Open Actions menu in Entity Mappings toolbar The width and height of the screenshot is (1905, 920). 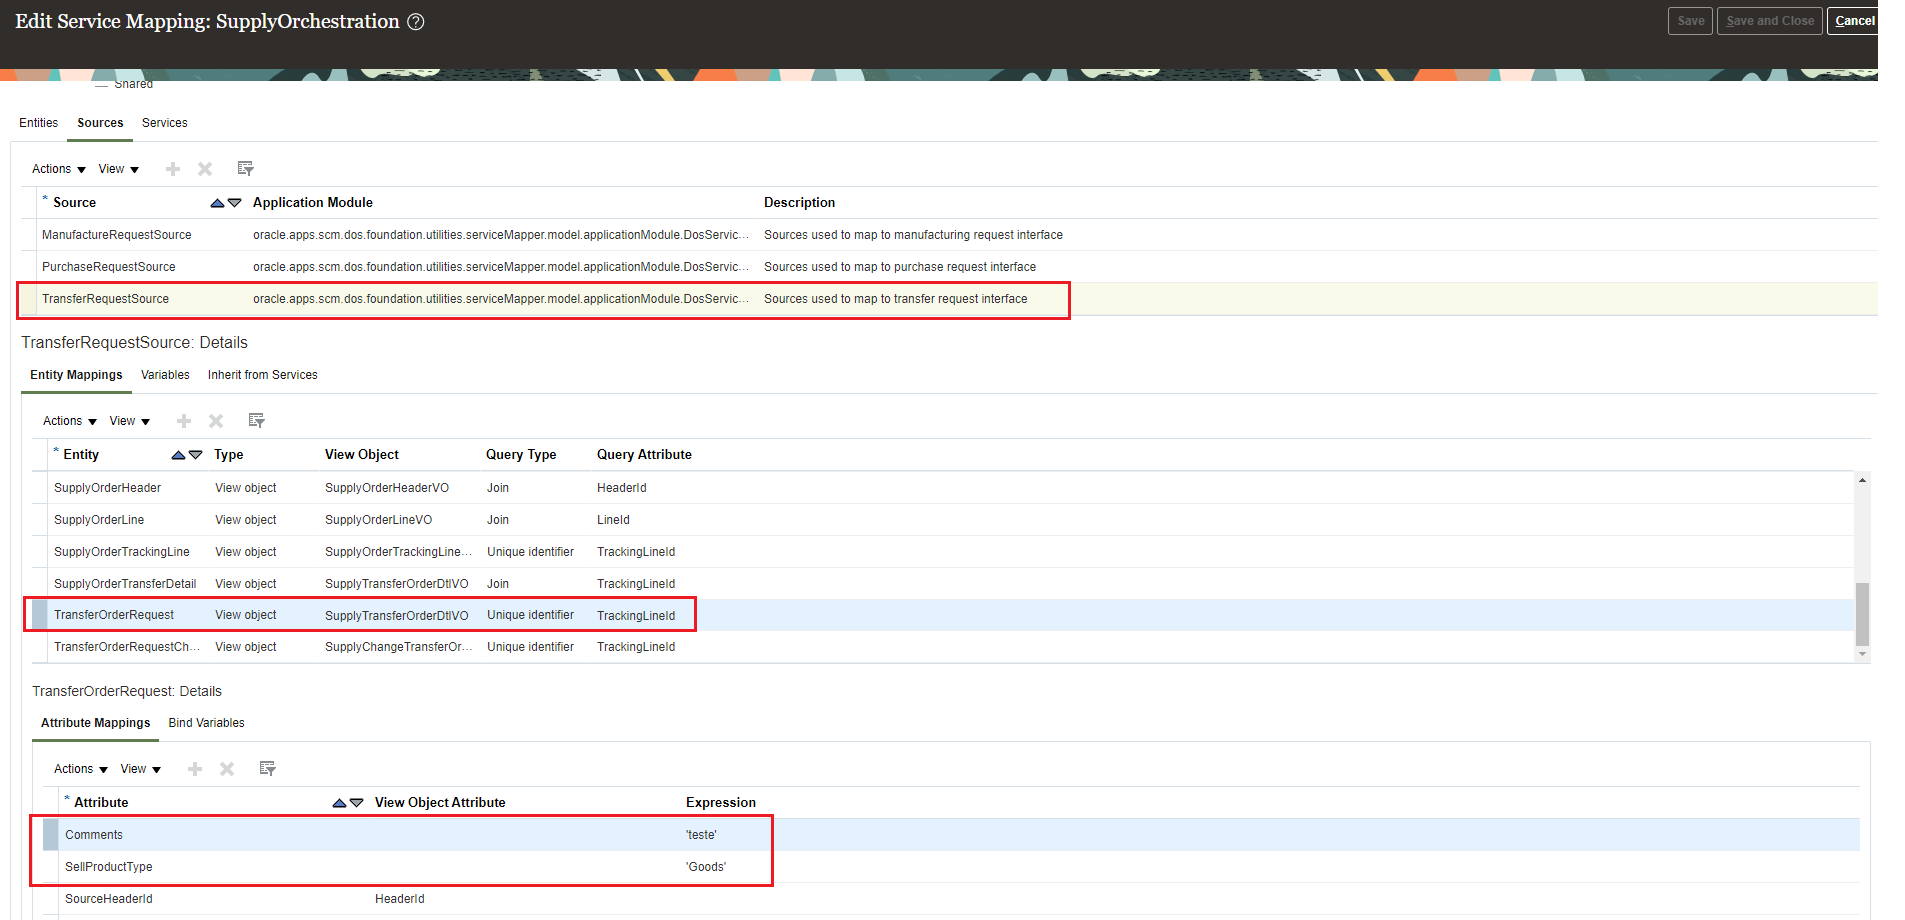[x=70, y=421]
